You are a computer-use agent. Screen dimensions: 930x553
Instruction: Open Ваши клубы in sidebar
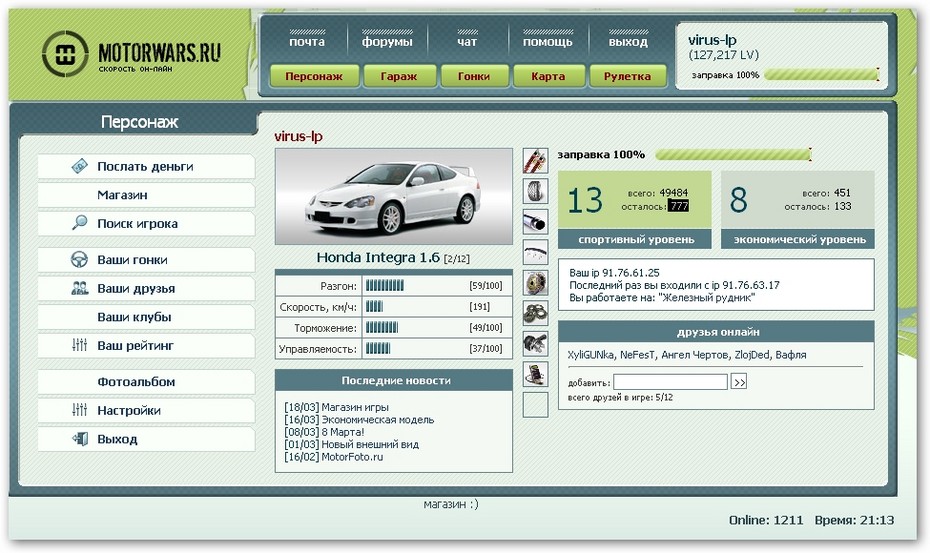pos(146,317)
